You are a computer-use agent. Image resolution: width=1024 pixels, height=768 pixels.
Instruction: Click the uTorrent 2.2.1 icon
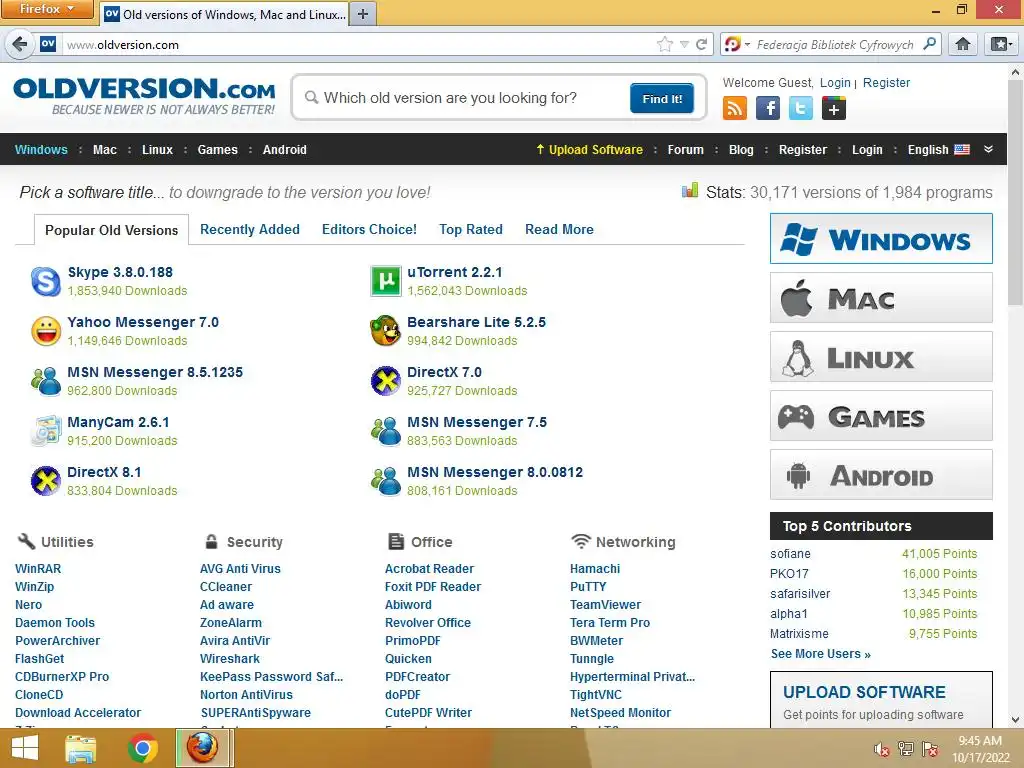pyautogui.click(x=385, y=281)
